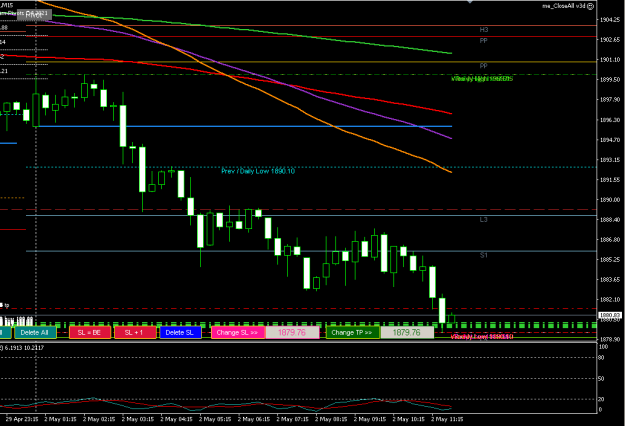Click time label 2 May 03:15

[x=138, y=419]
